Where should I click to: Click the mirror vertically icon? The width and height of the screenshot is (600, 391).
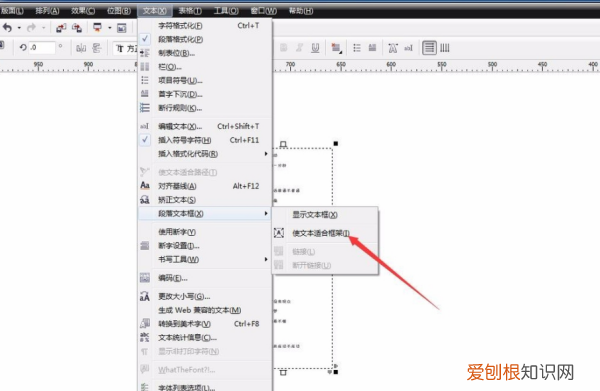[x=97, y=48]
